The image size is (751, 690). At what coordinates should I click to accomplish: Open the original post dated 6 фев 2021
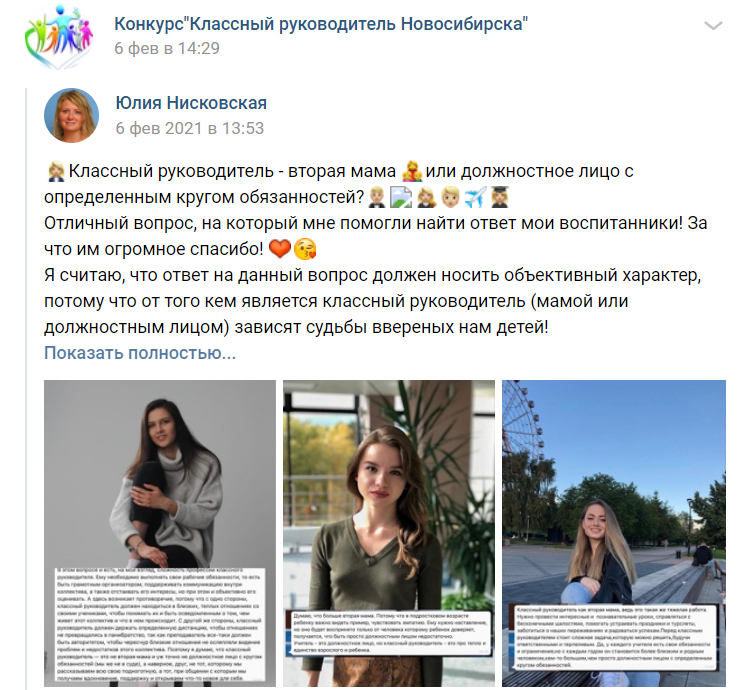coord(190,128)
